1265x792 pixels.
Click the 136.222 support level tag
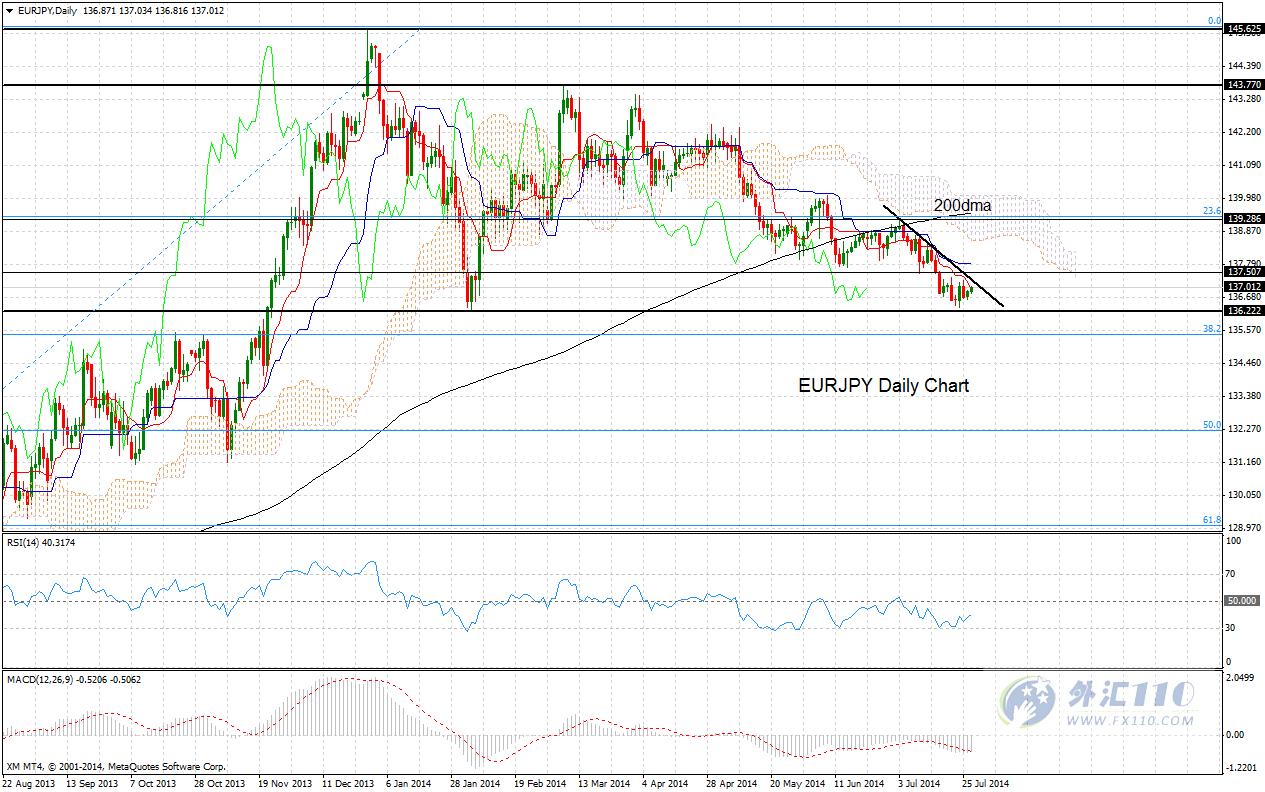(1244, 311)
